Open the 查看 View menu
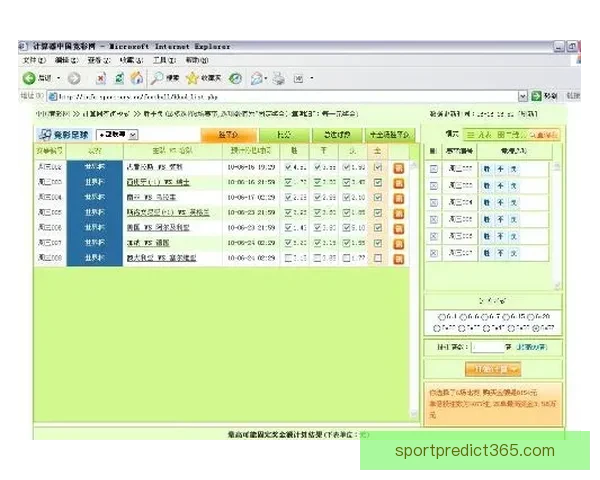600x480 pixels. (99, 60)
